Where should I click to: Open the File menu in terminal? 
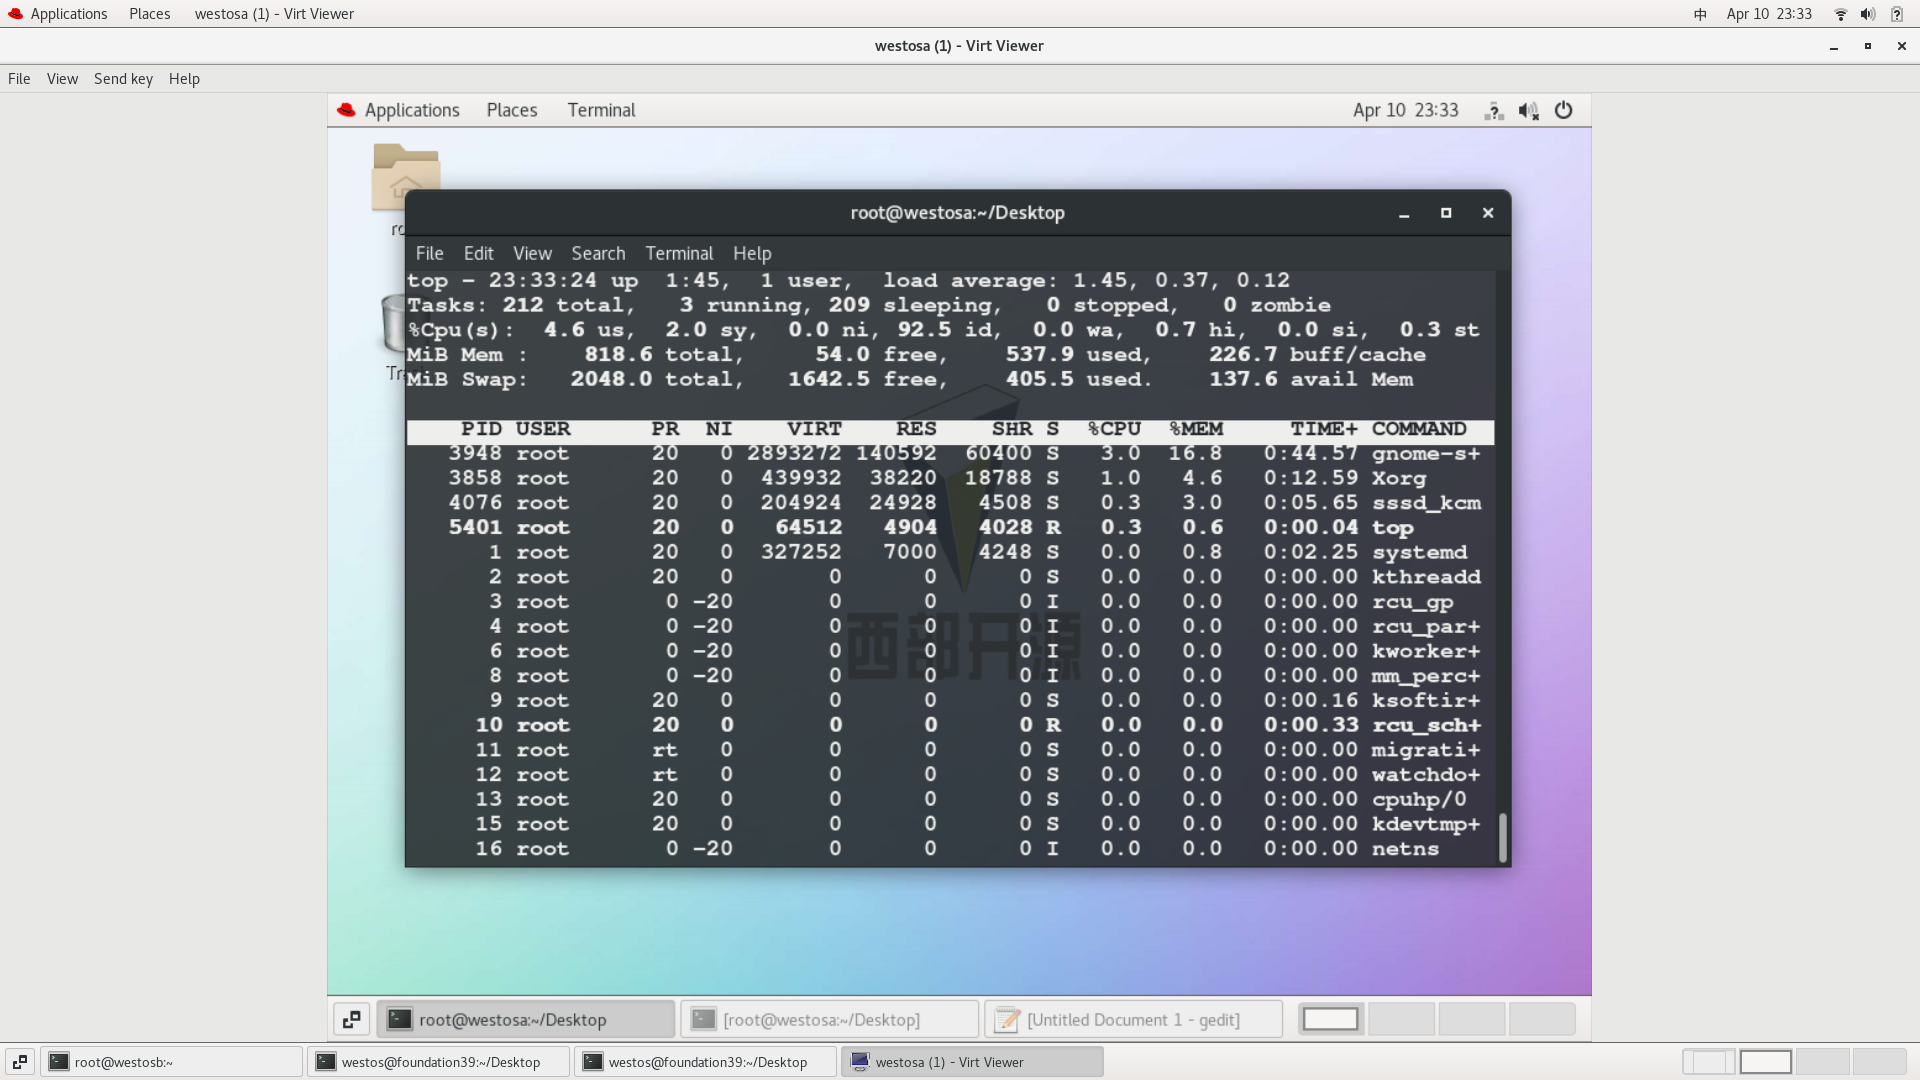(x=429, y=253)
